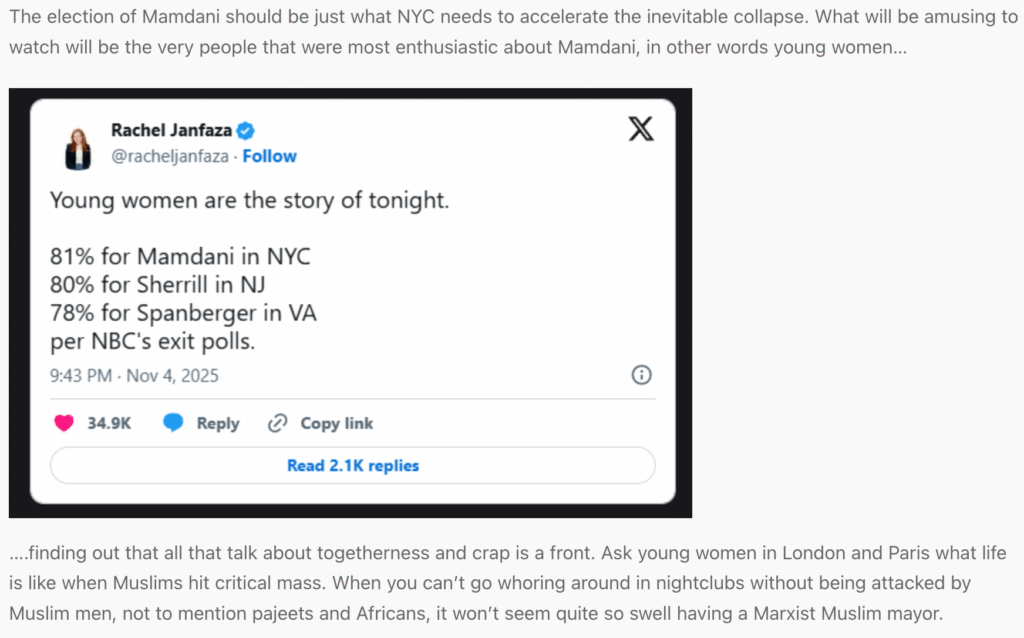The image size is (1024, 638).
Task: Click the Copy link text label
Action: (336, 423)
